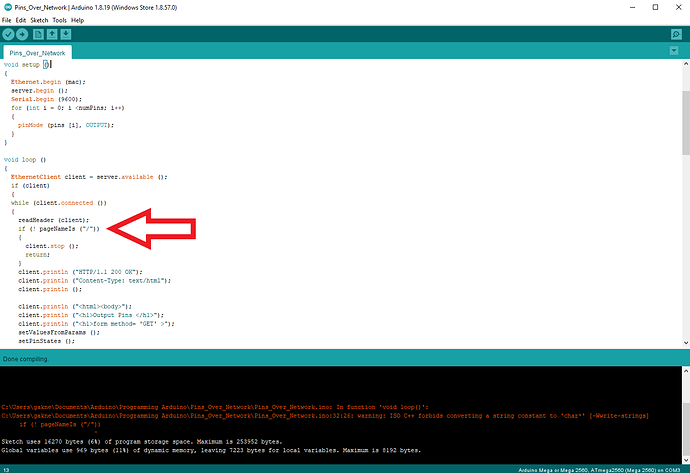Open the Sketch menu

coord(39,20)
